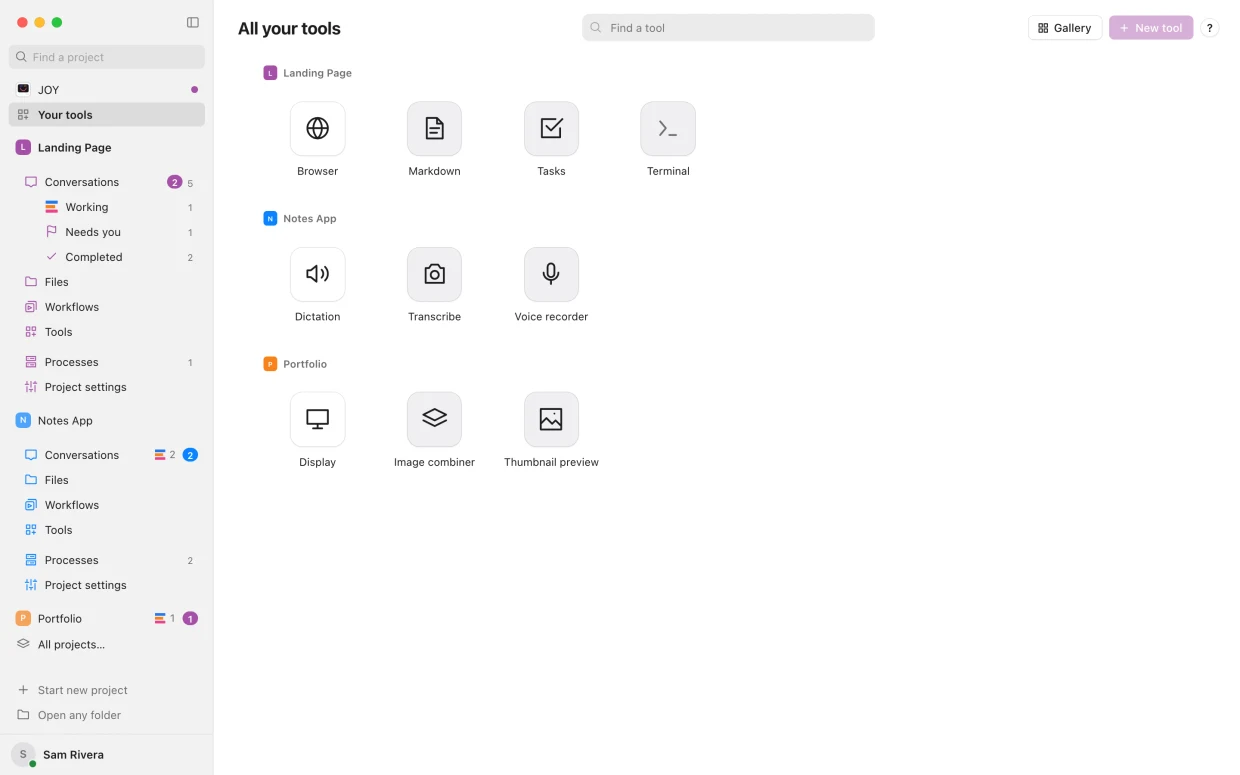Click the purple 2 badge on Landing Page Conversations

coord(174,182)
